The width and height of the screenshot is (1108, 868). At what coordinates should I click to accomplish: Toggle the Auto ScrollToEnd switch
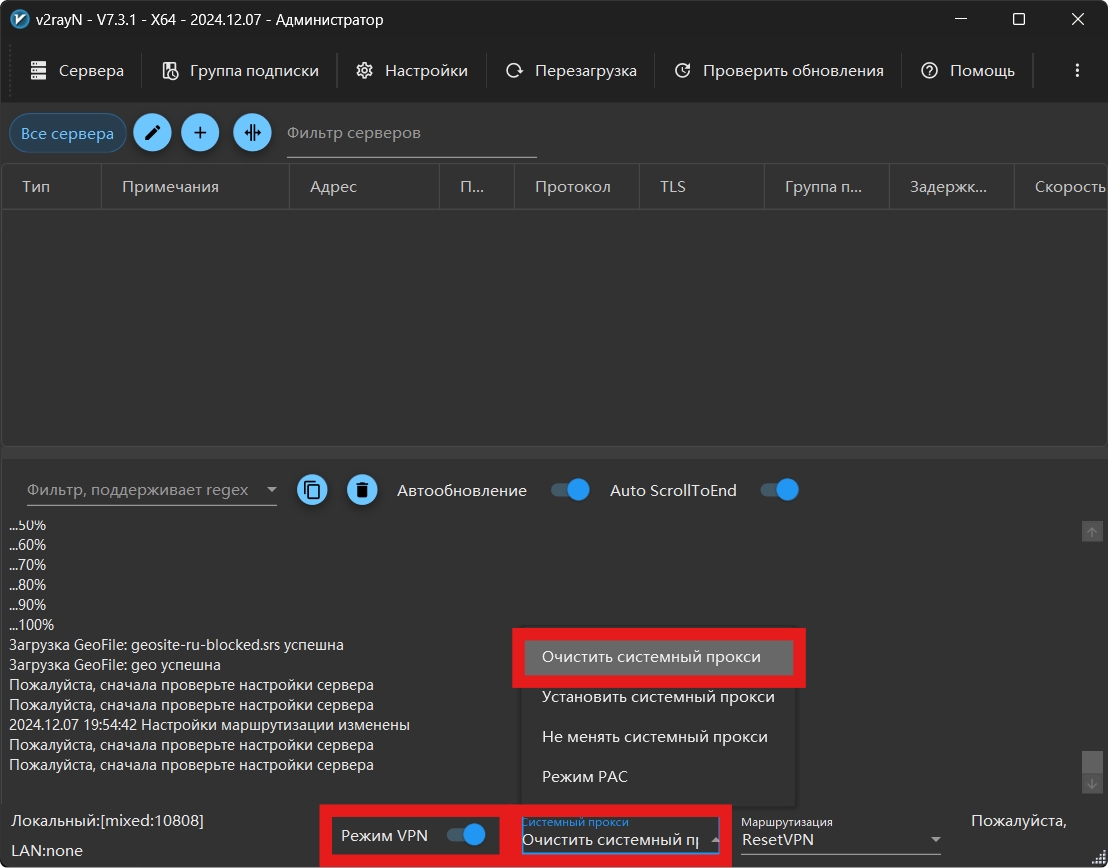pos(780,490)
